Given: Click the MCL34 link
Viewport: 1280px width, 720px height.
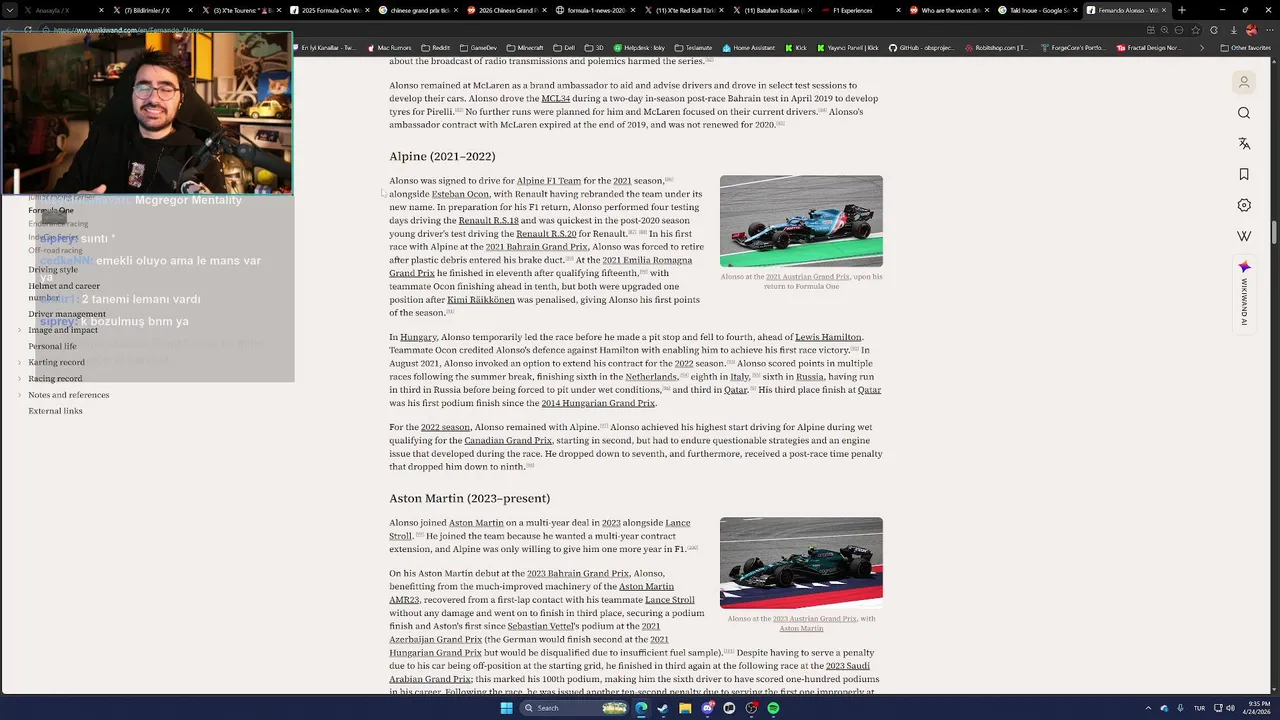Looking at the screenshot, I should click(x=555, y=99).
